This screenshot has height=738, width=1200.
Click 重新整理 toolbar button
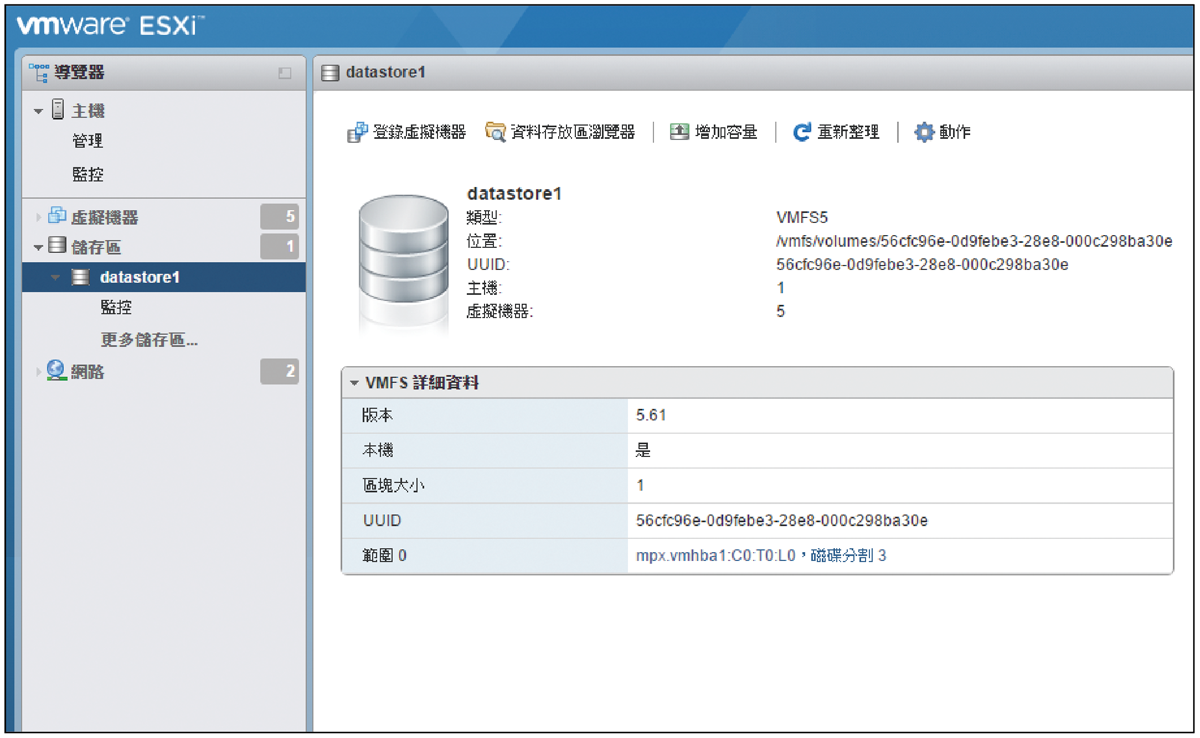(837, 132)
